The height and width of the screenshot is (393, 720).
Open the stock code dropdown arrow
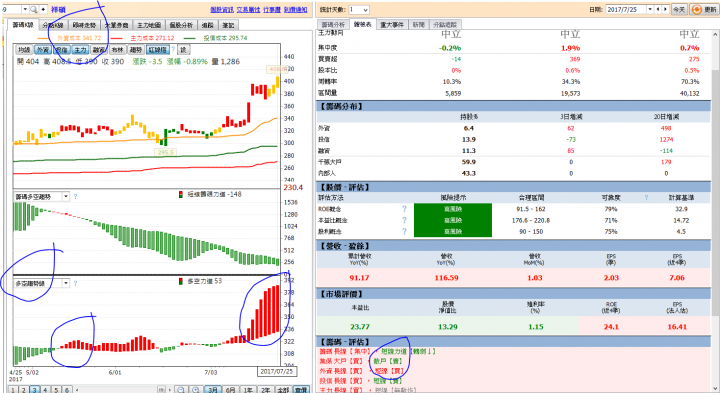[x=25, y=9]
